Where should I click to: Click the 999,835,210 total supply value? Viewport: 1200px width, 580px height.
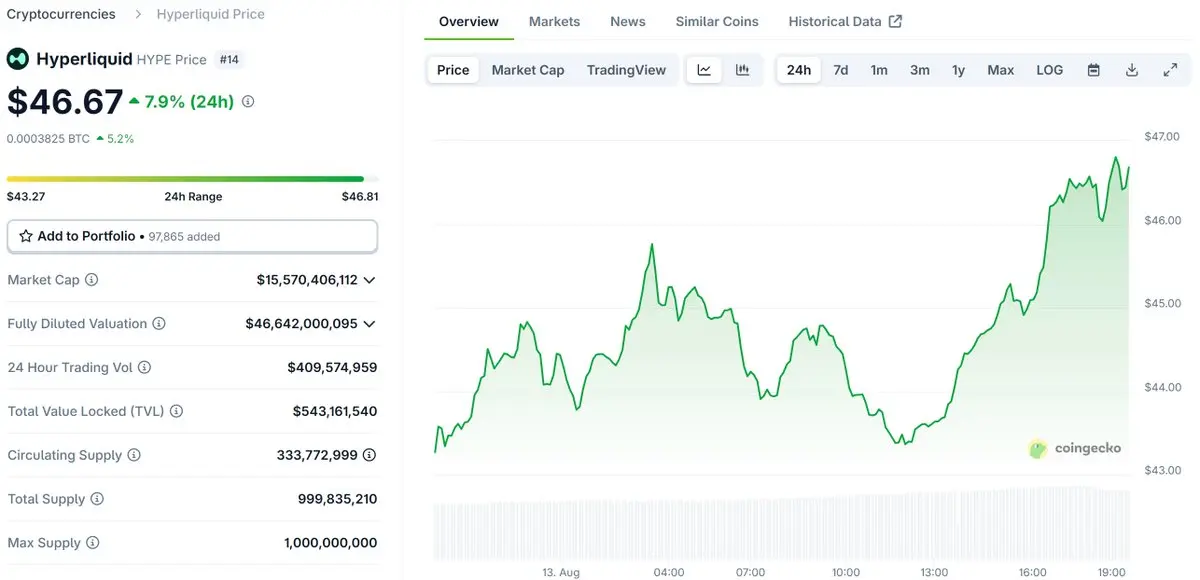tap(338, 499)
